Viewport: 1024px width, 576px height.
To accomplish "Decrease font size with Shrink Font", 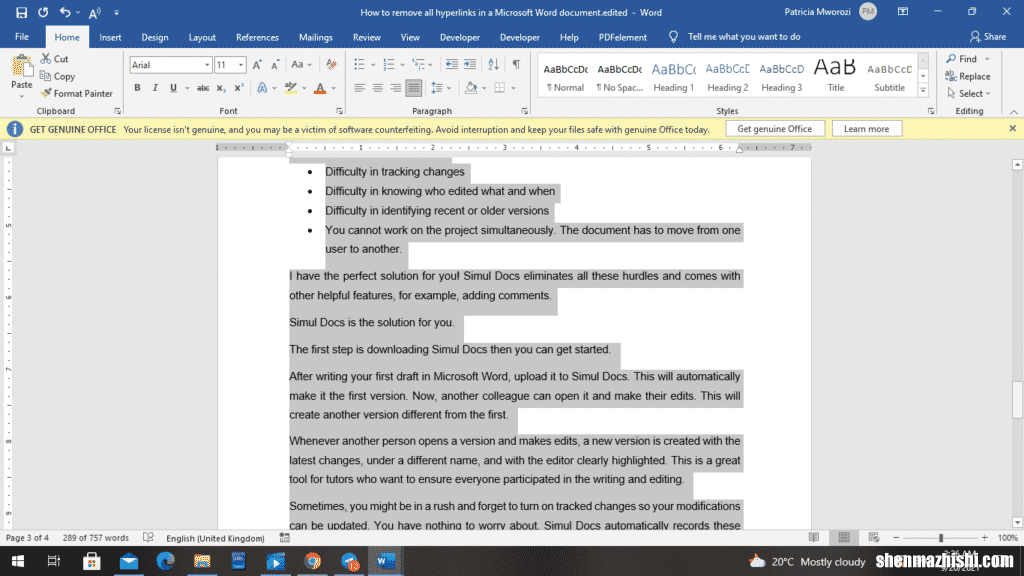I will [275, 65].
